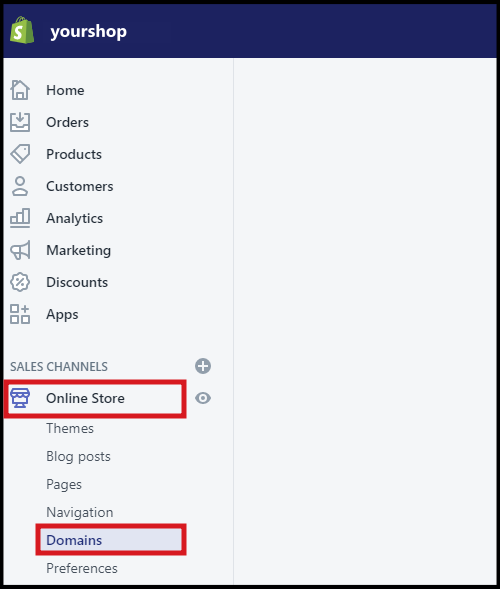Click the Orders inbox icon
The image size is (500, 589).
[x=20, y=122]
